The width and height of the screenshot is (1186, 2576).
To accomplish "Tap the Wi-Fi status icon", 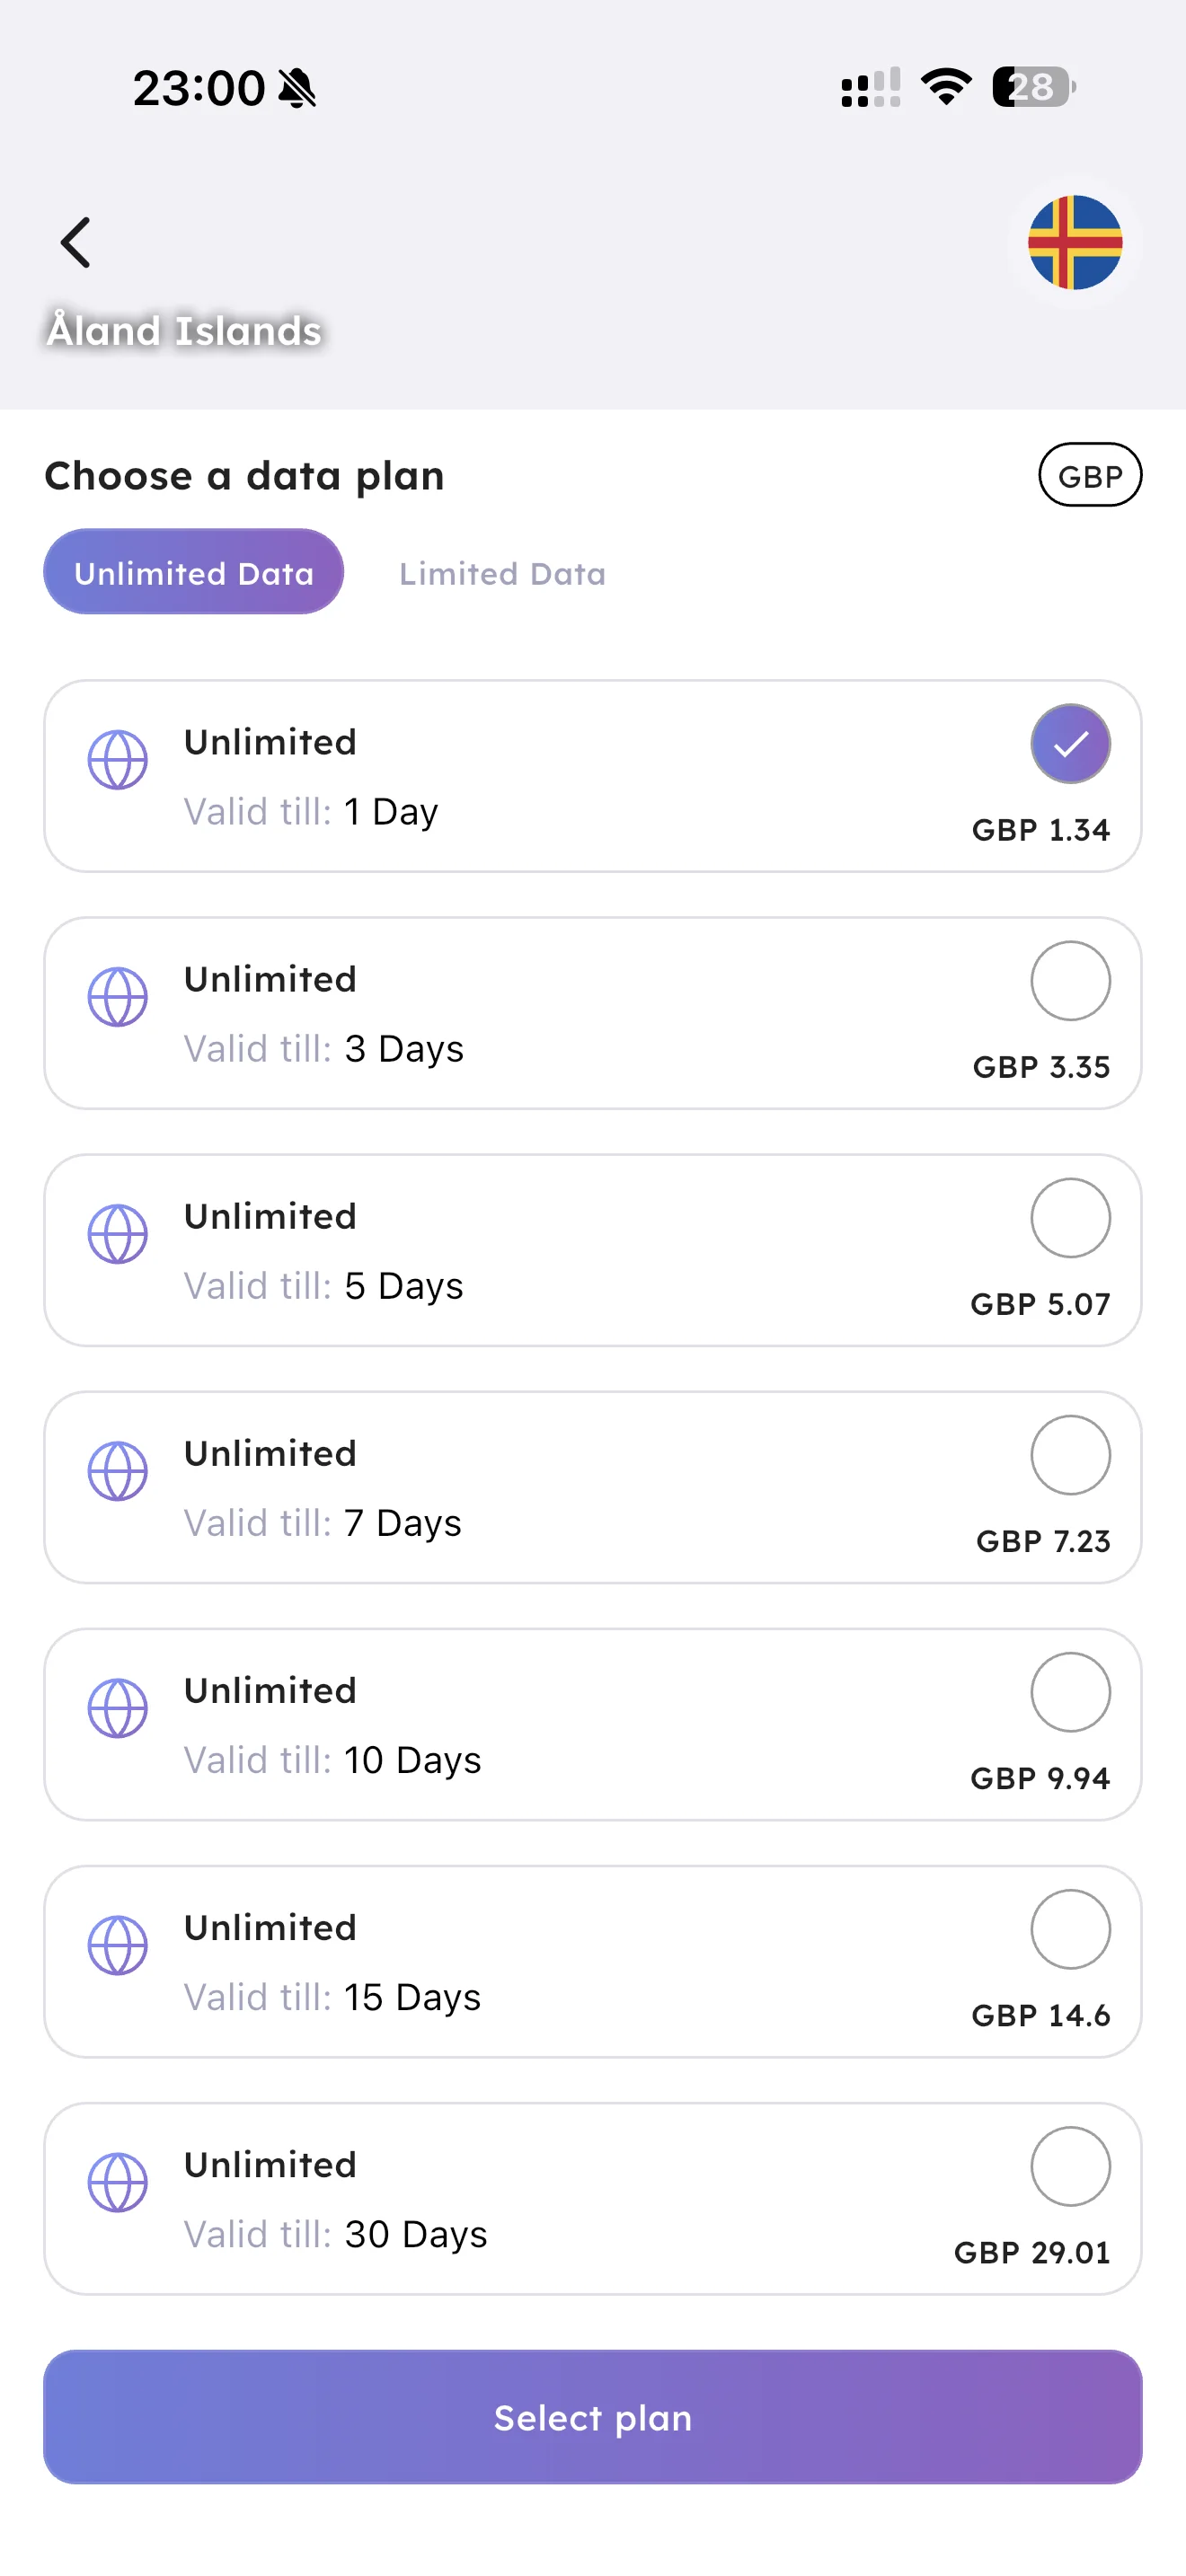I will 946,87.
